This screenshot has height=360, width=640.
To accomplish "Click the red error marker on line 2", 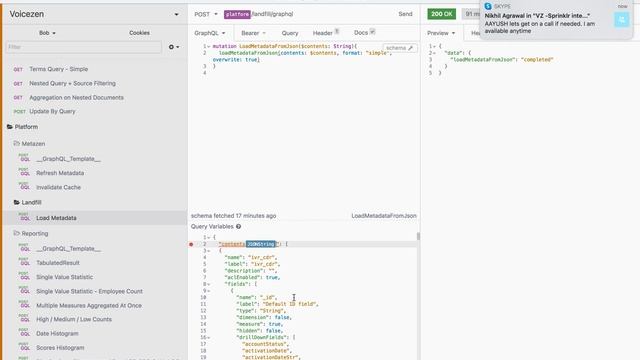I will click(x=191, y=244).
